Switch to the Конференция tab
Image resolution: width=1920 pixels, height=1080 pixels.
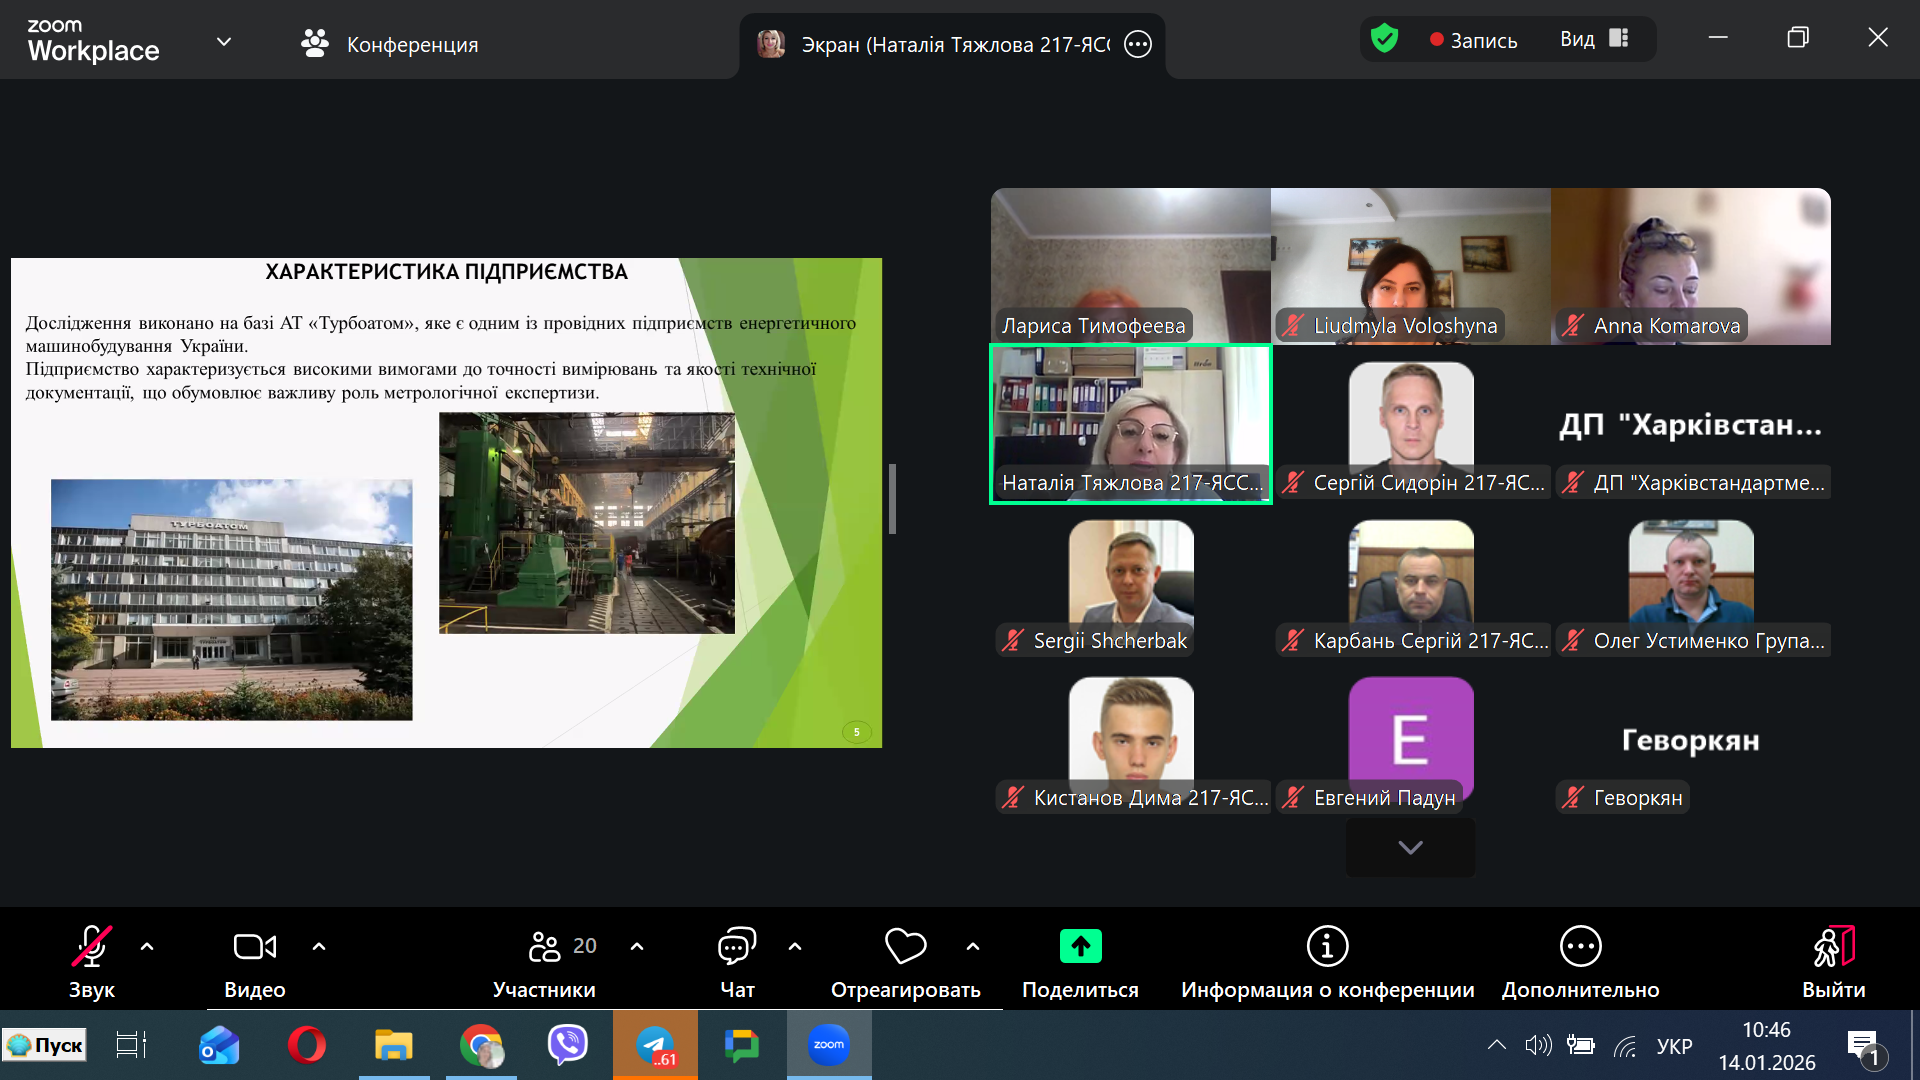(x=390, y=44)
